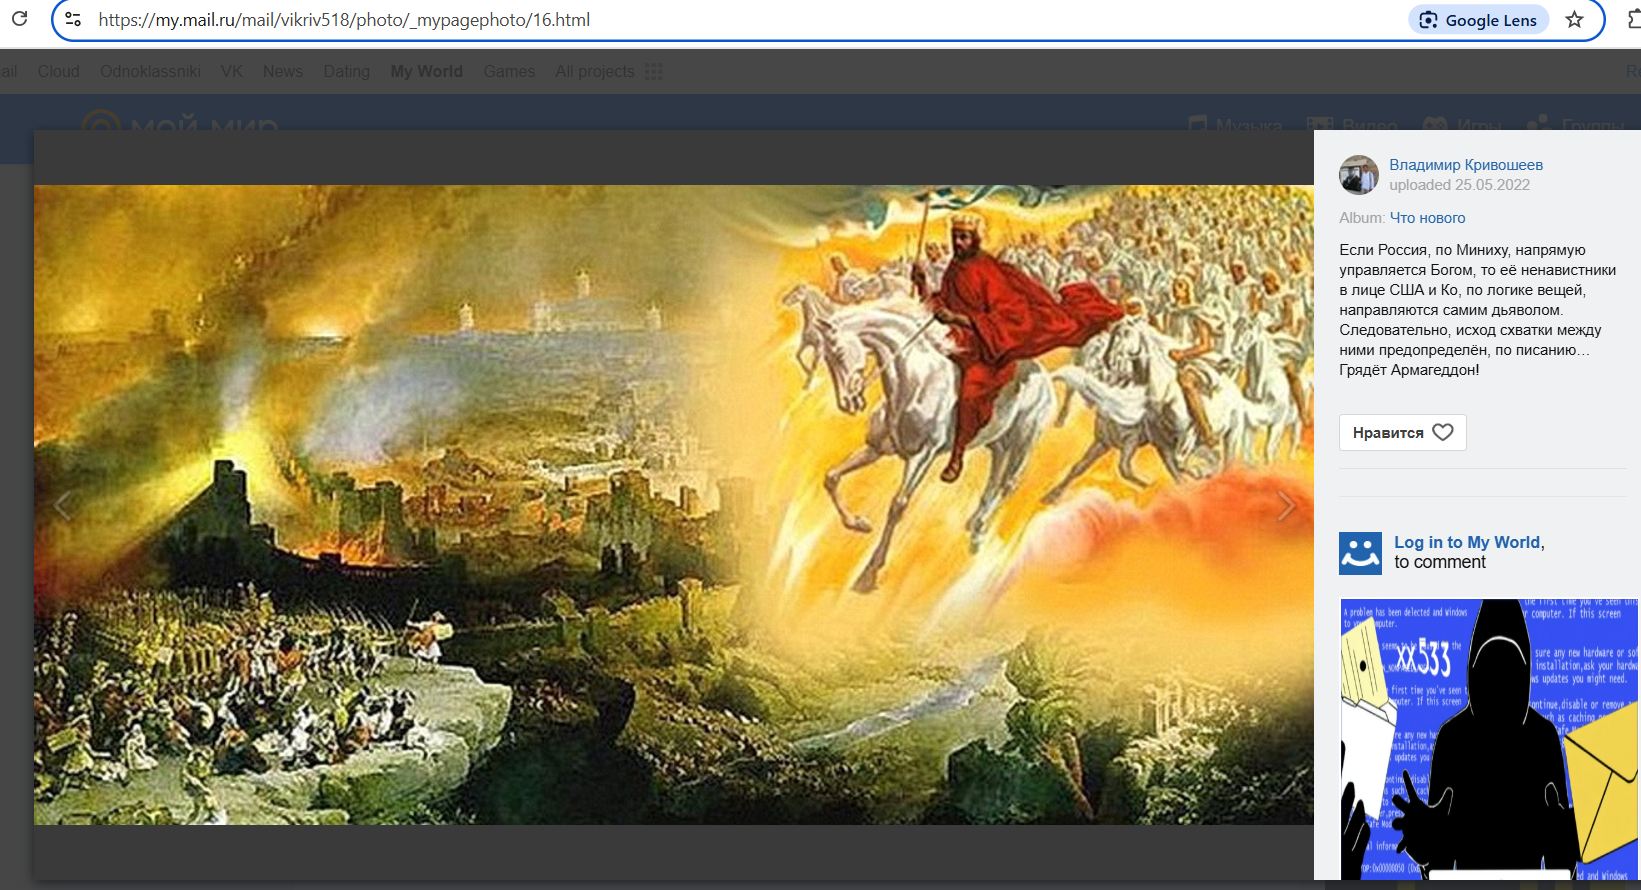Click the Log in to My World link

(1468, 542)
